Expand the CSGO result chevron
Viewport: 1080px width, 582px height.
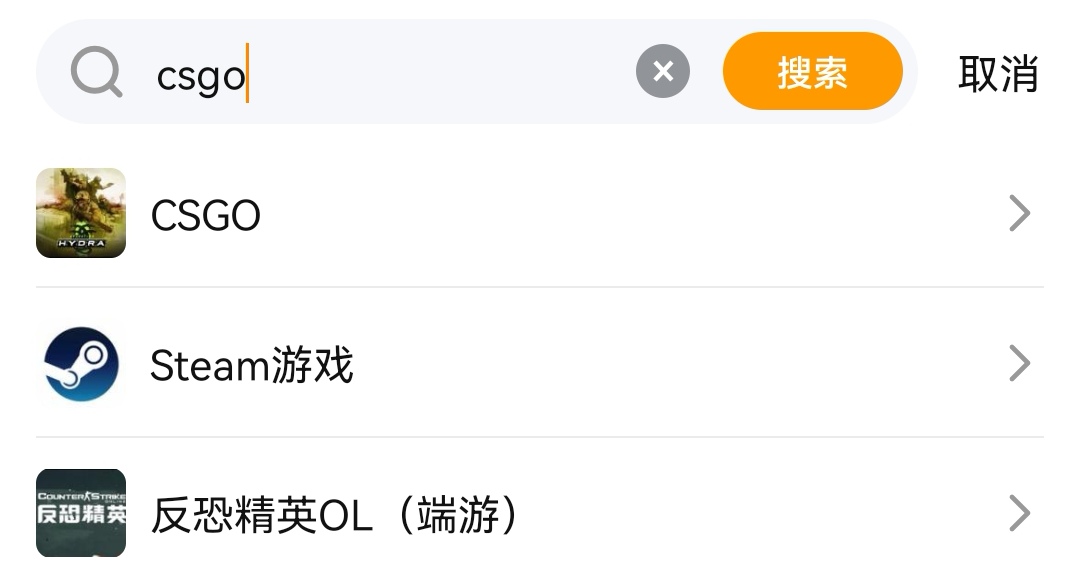1019,213
